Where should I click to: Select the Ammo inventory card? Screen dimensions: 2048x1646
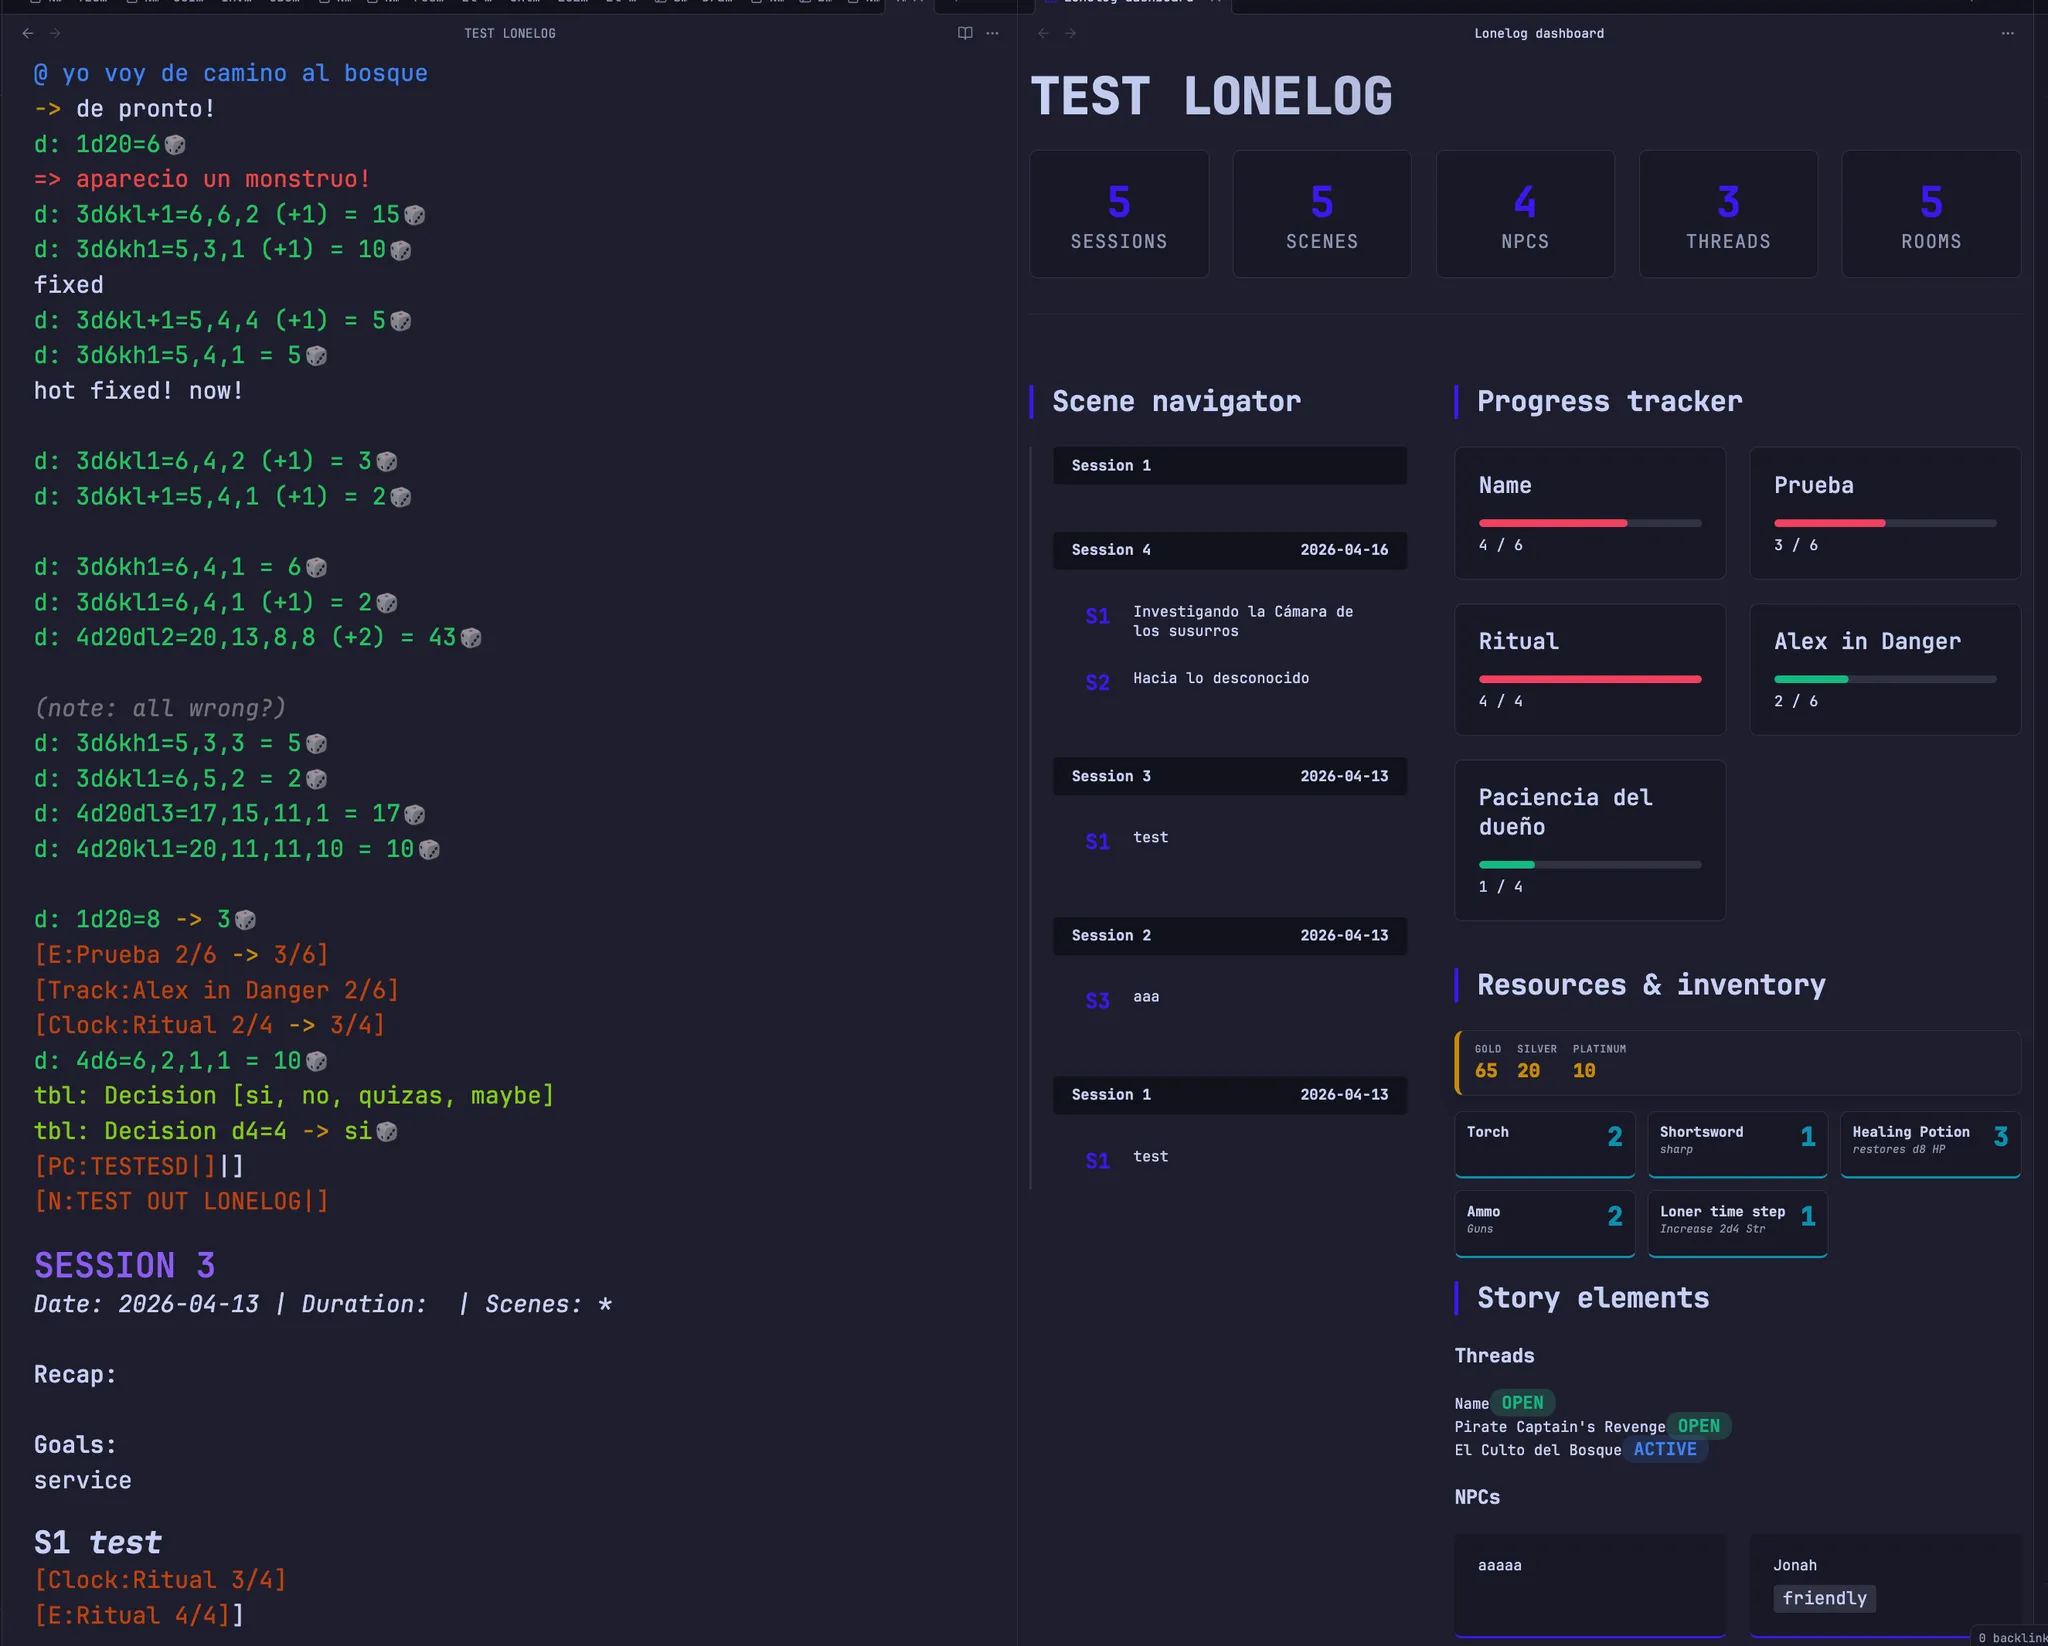tap(1545, 1223)
